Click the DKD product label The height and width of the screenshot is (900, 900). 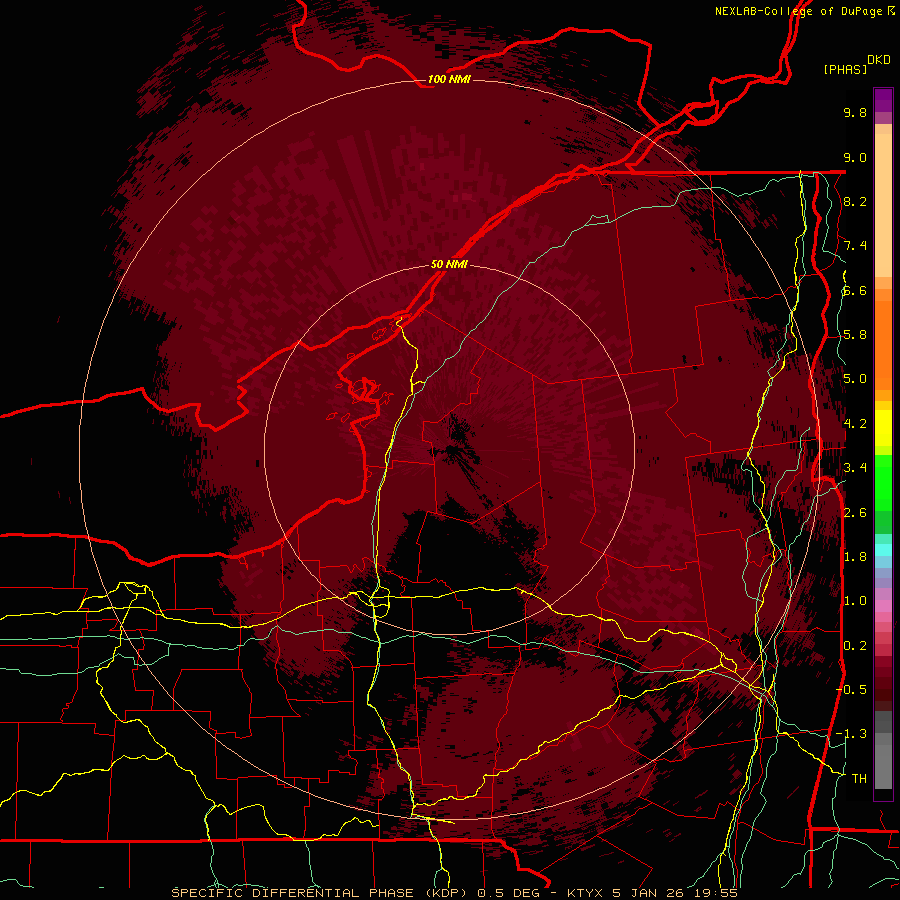pos(879,60)
